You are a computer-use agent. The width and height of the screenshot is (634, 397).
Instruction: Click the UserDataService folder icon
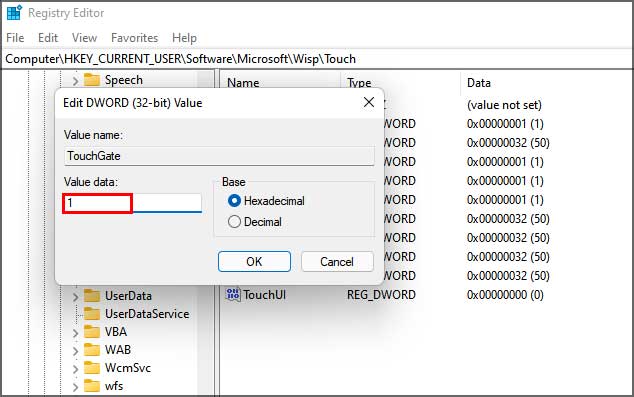pyautogui.click(x=92, y=313)
